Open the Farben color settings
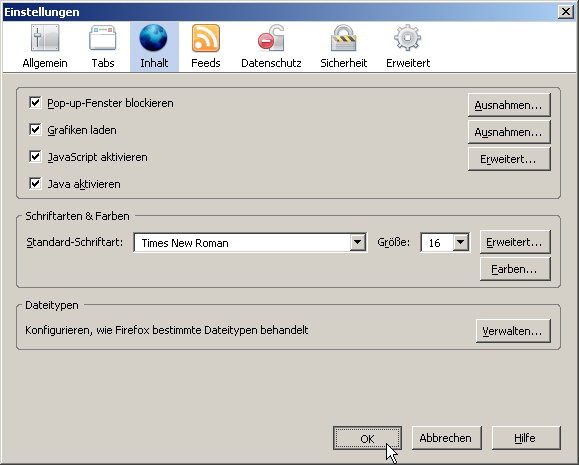 pyautogui.click(x=515, y=269)
